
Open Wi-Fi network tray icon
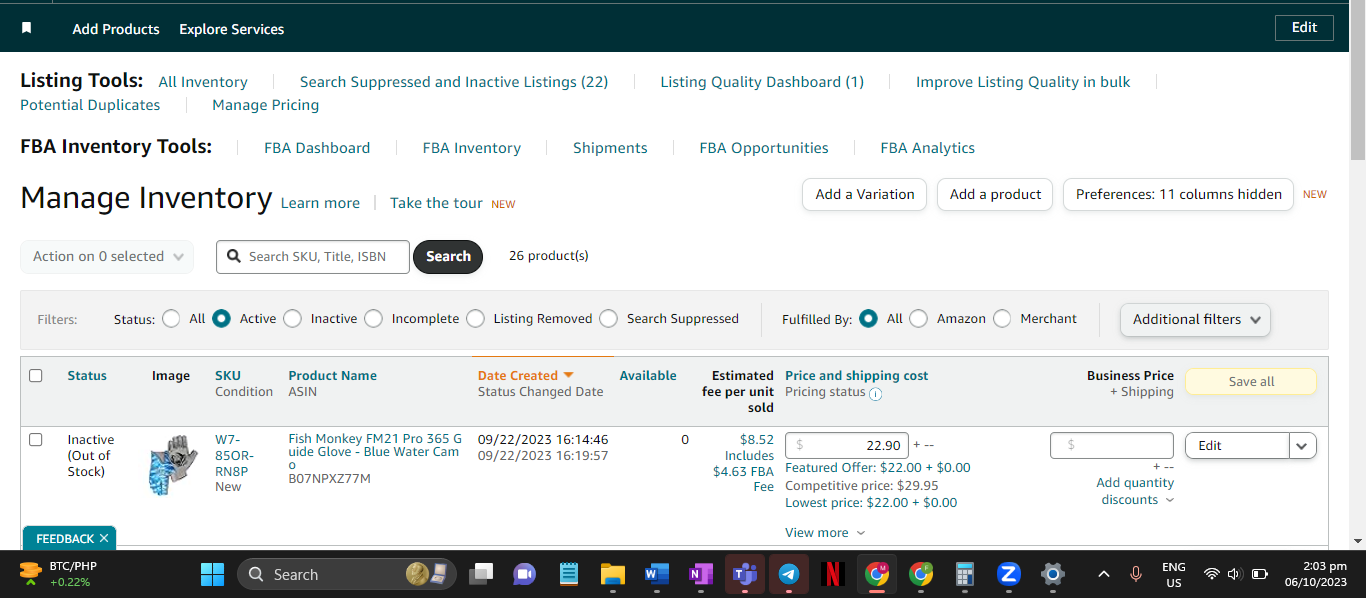pyautogui.click(x=1212, y=574)
